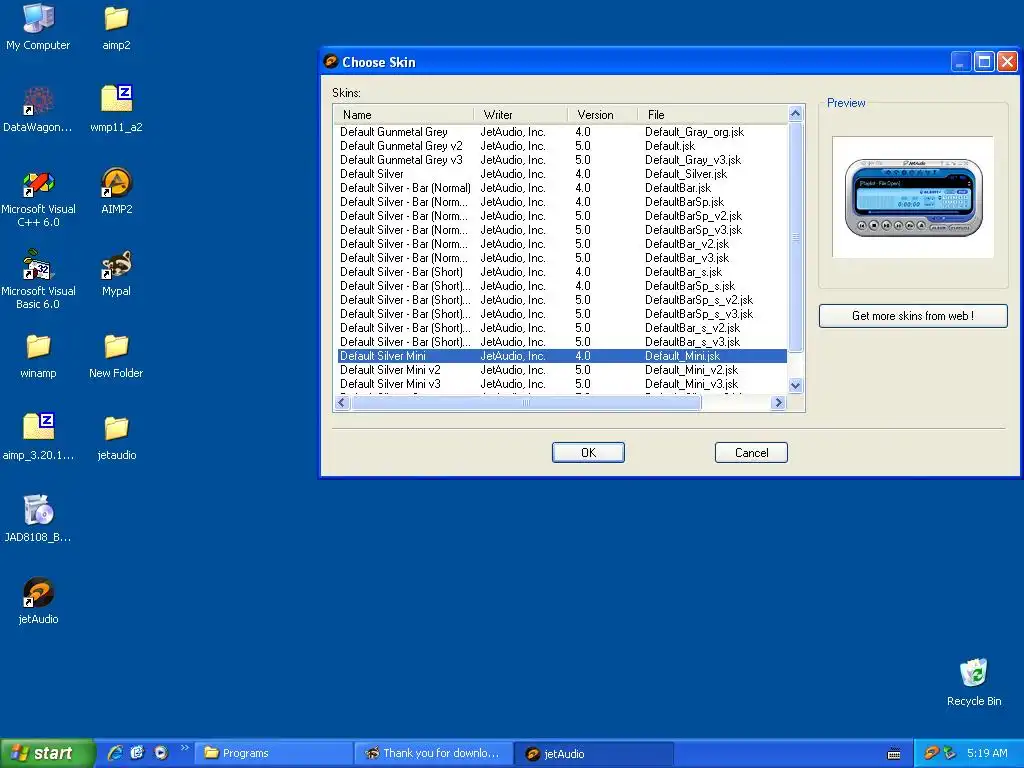Sort skins by Name column header
The image size is (1024, 768).
pos(404,114)
